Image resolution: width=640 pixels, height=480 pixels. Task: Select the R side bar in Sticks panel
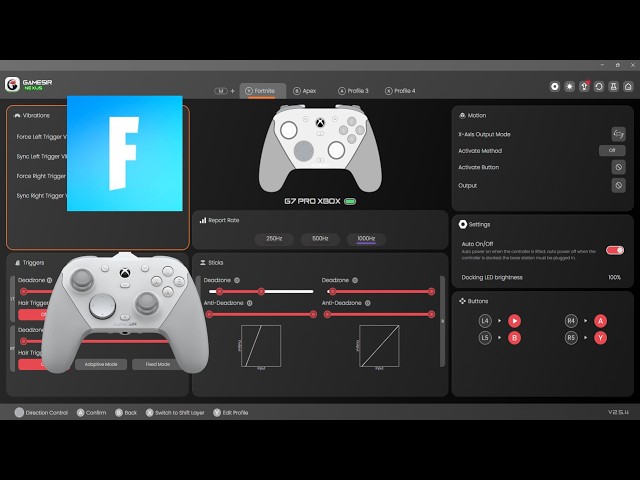(443, 322)
